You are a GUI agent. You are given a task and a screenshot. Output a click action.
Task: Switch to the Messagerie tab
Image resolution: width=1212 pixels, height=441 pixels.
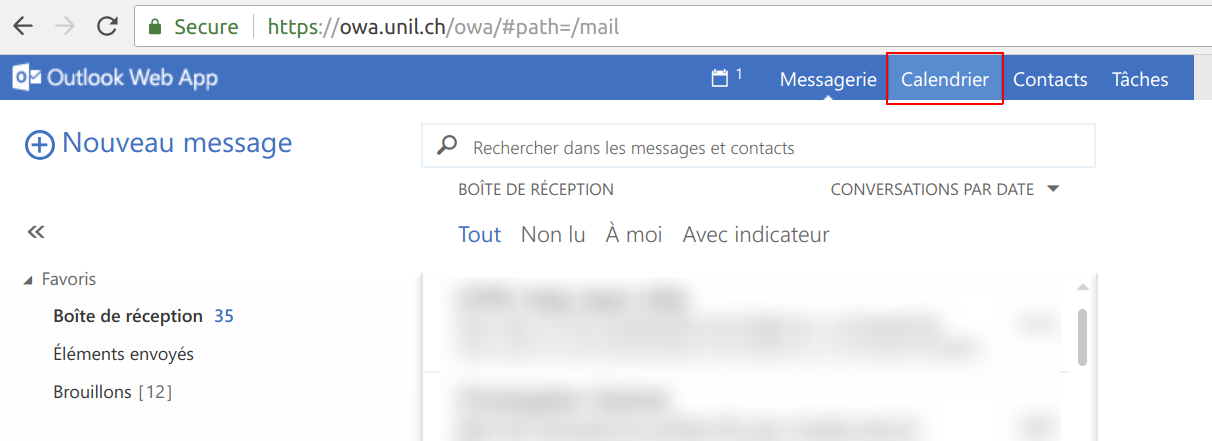(828, 80)
